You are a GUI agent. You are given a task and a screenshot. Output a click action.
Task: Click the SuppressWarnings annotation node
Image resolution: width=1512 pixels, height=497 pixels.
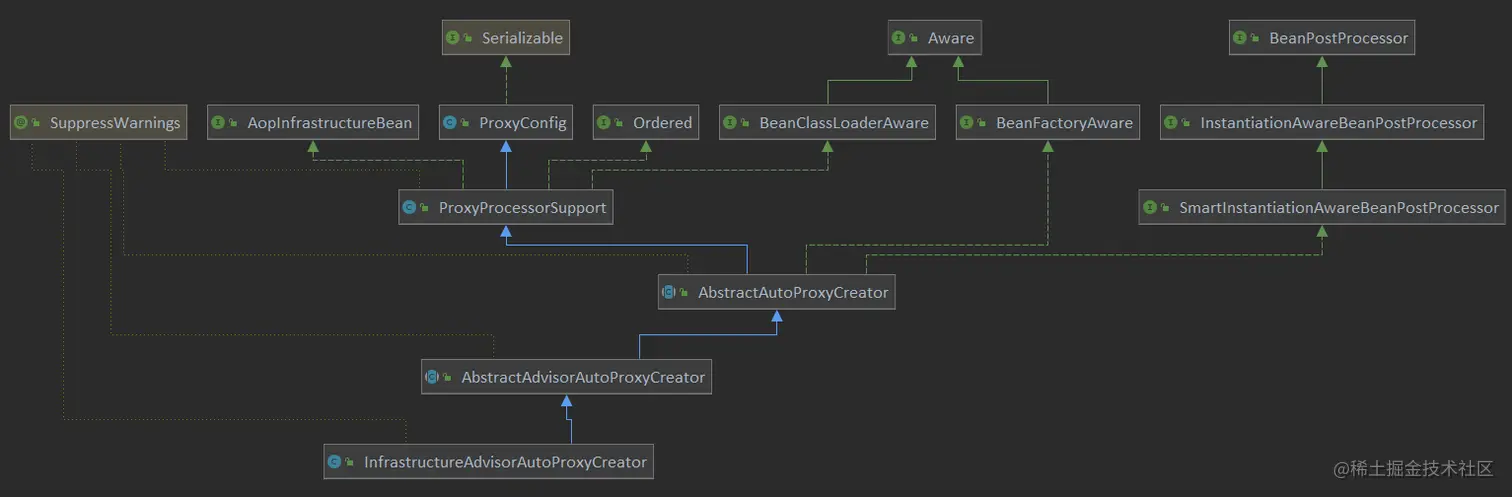point(98,123)
